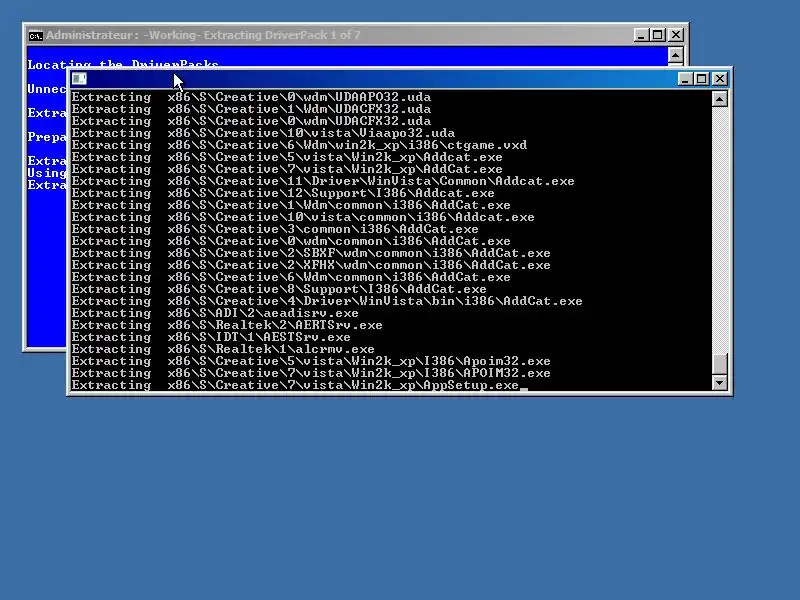Click the scrollbar thumb of front console
Screen dimensions: 800x600
[719, 364]
